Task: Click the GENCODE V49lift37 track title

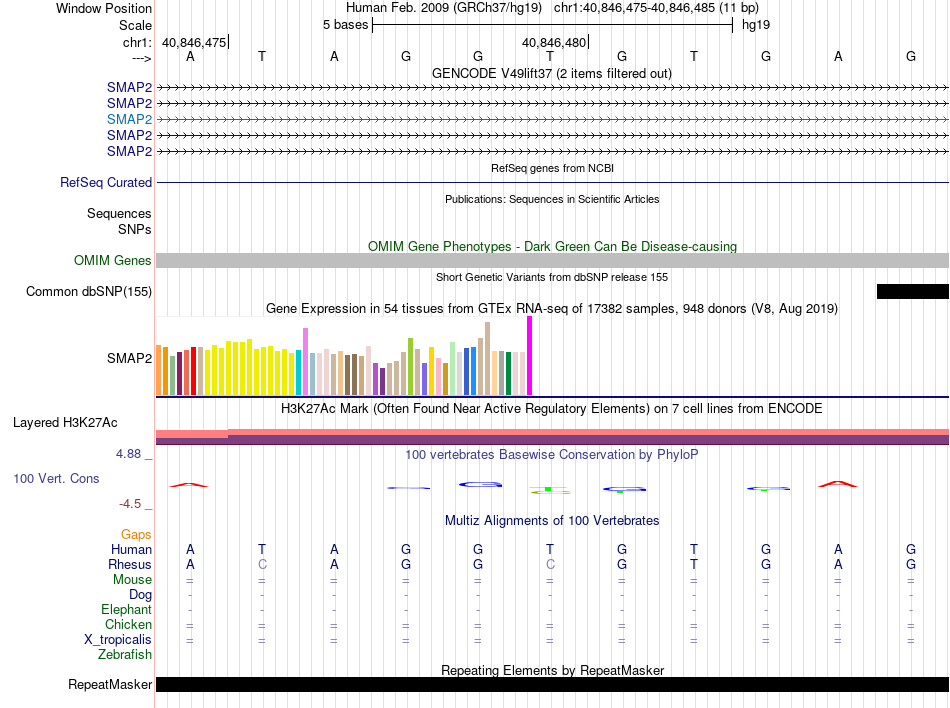Action: point(551,73)
